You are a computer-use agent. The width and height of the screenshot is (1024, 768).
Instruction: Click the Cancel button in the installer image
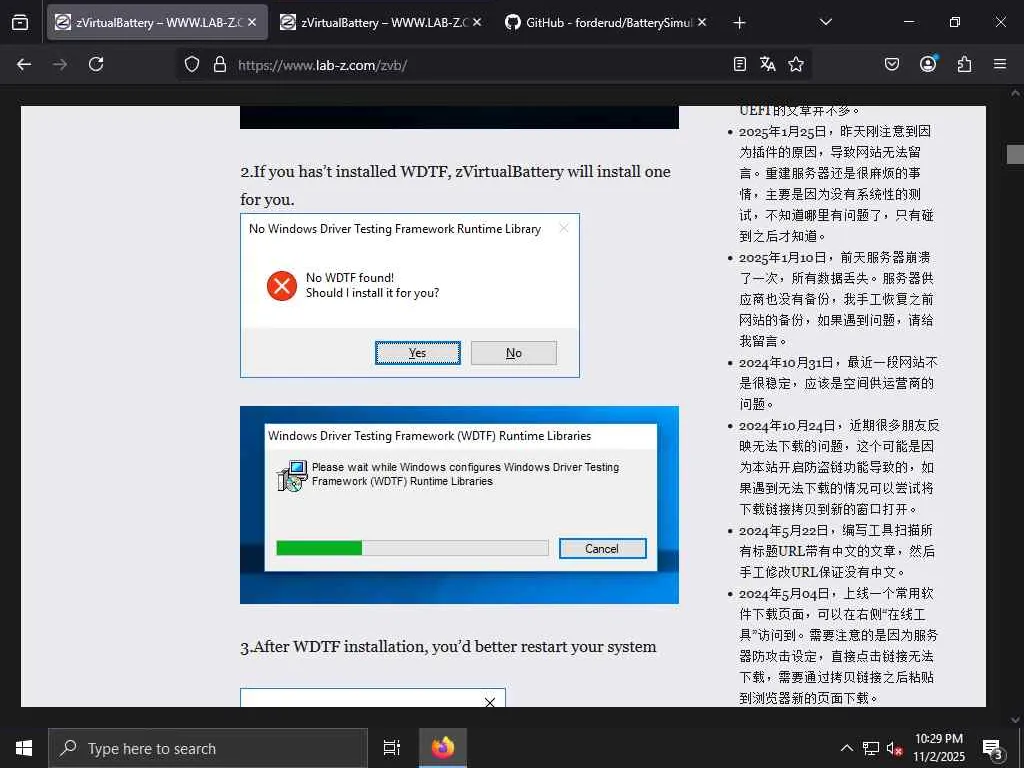602,549
